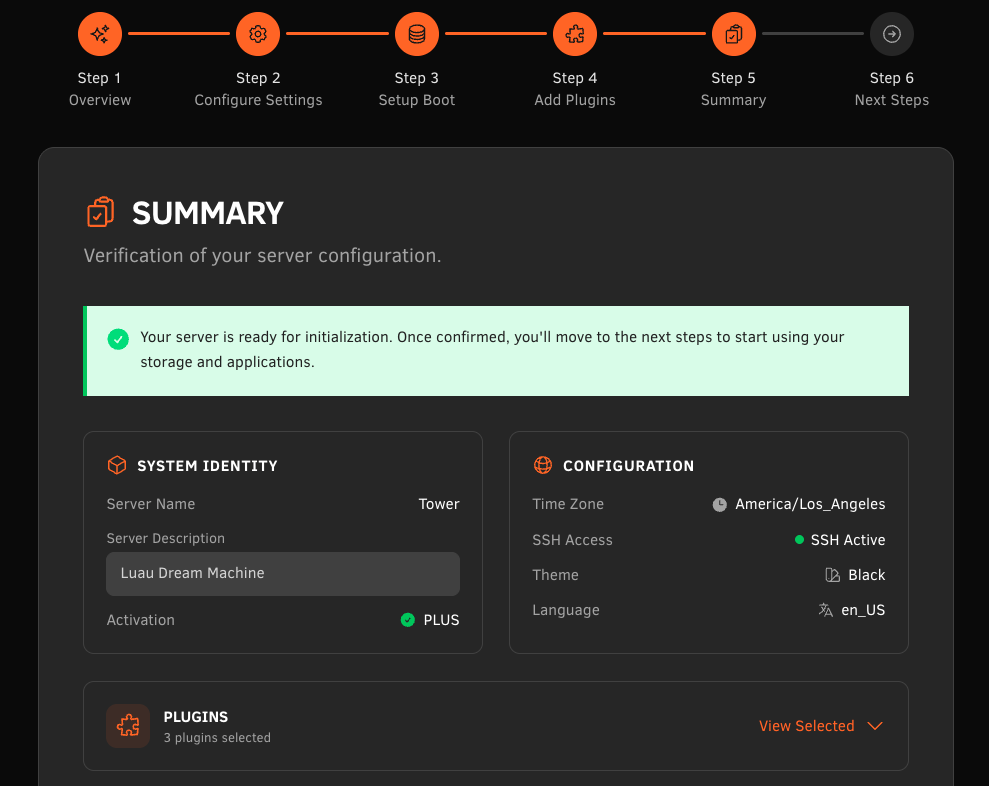Click the Summary heading clipboard icon
Screen dimensions: 989x786
[x=100, y=213]
